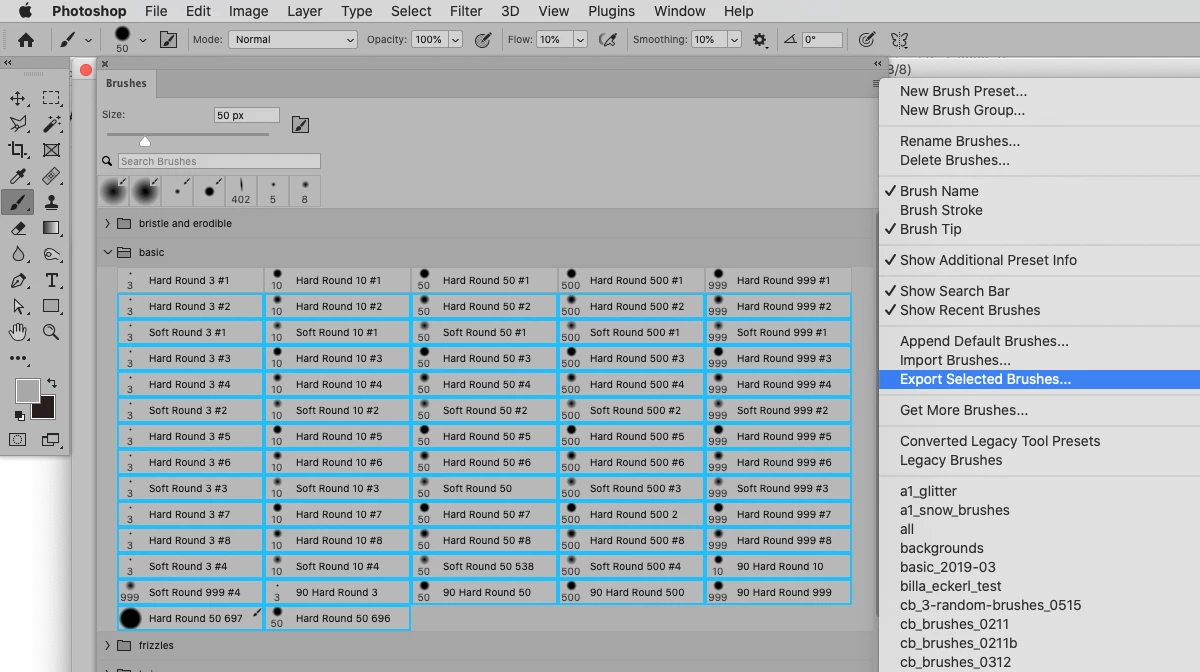Select the Hand tool
The height and width of the screenshot is (672, 1200).
click(18, 332)
